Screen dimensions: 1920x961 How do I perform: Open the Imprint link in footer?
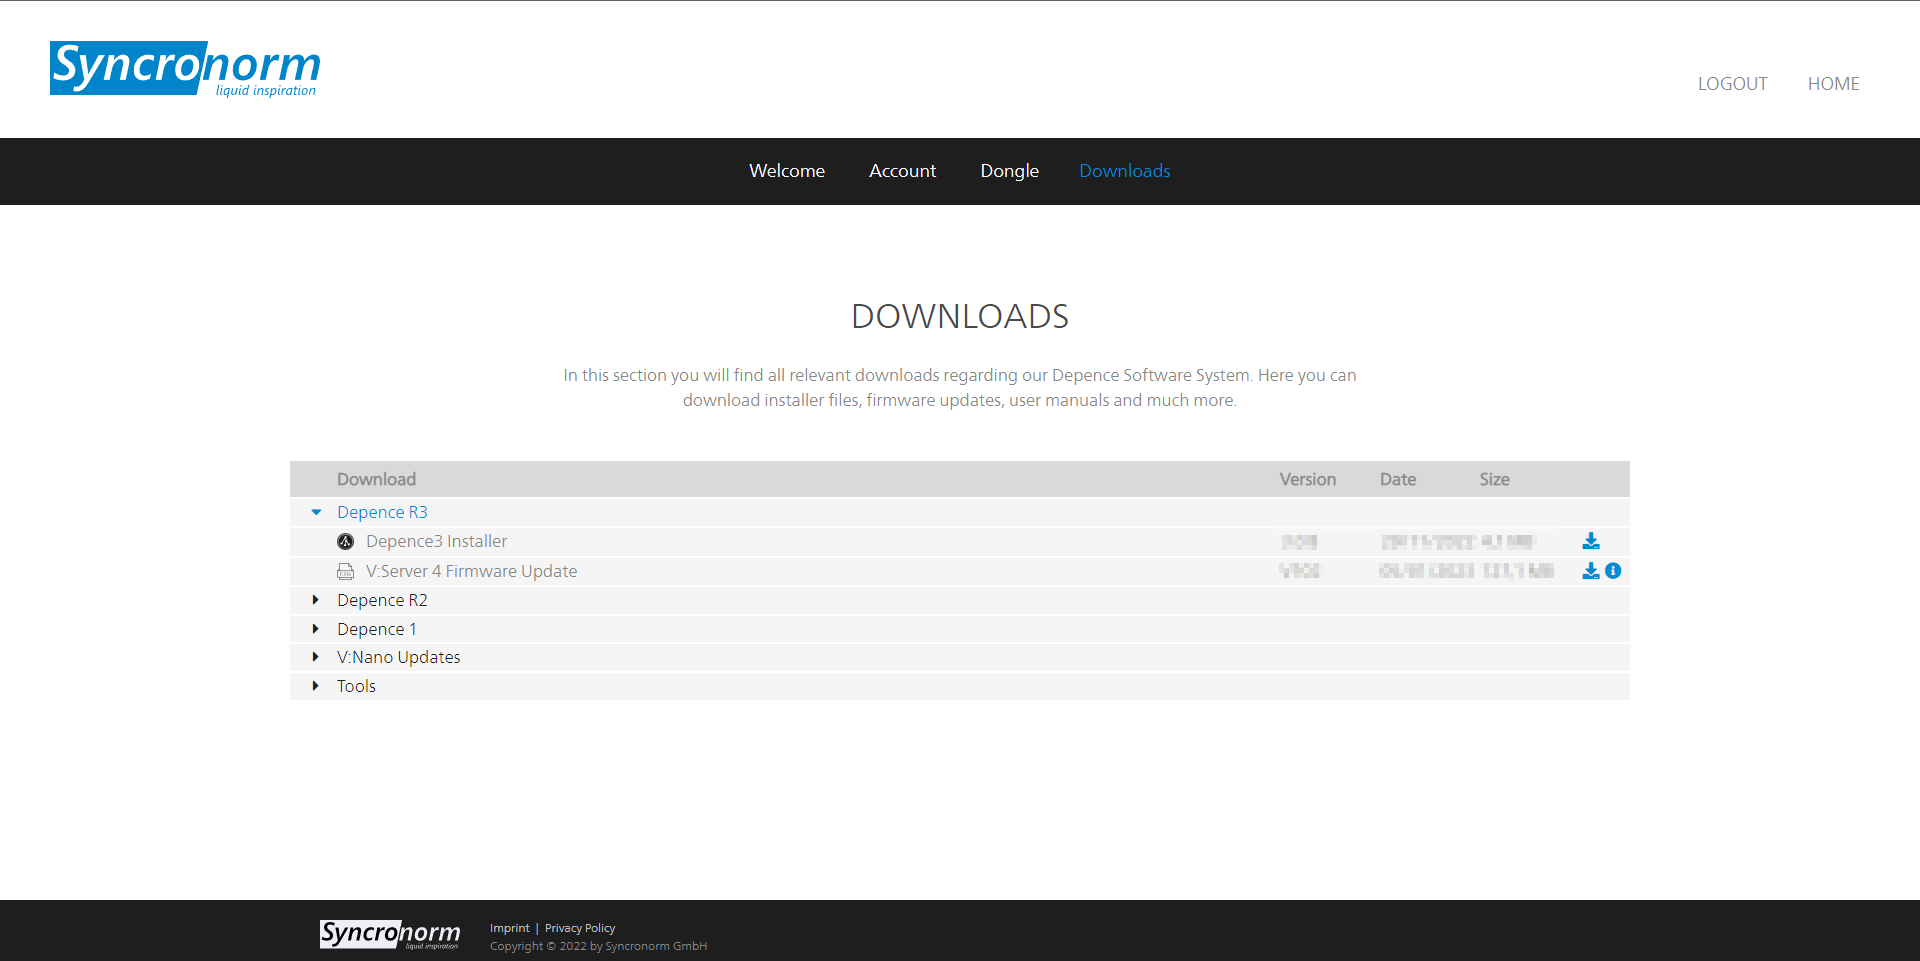(510, 928)
